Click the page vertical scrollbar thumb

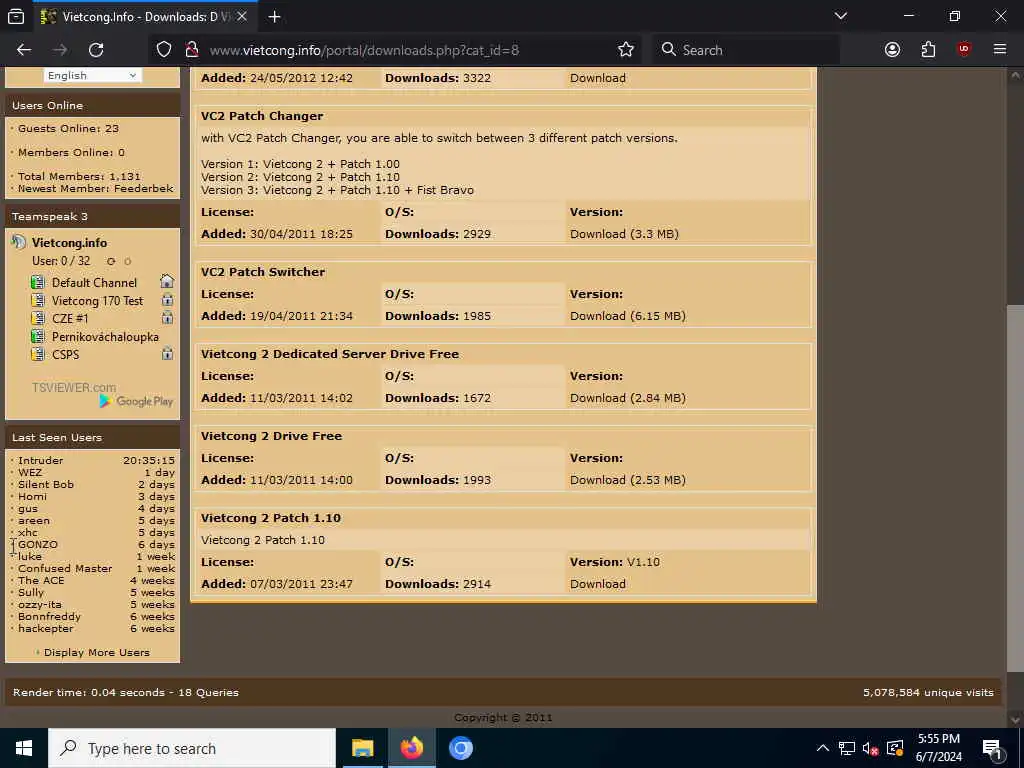pyautogui.click(x=1015, y=487)
